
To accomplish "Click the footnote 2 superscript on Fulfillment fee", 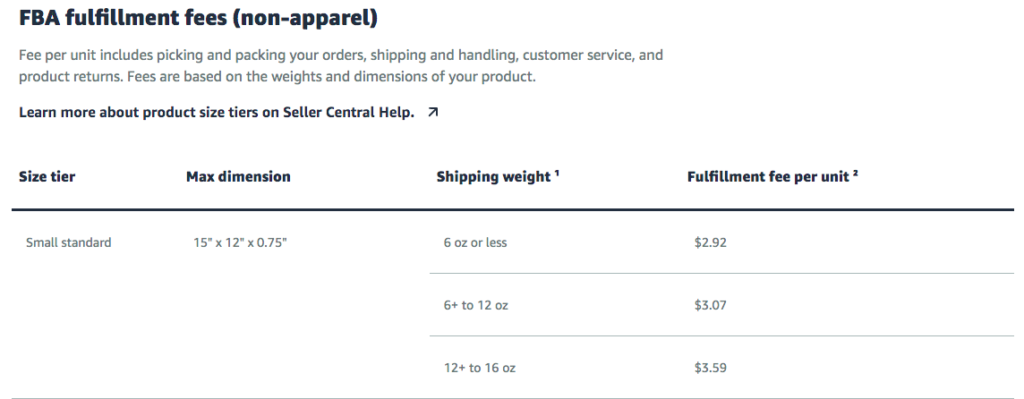I will click(x=854, y=173).
